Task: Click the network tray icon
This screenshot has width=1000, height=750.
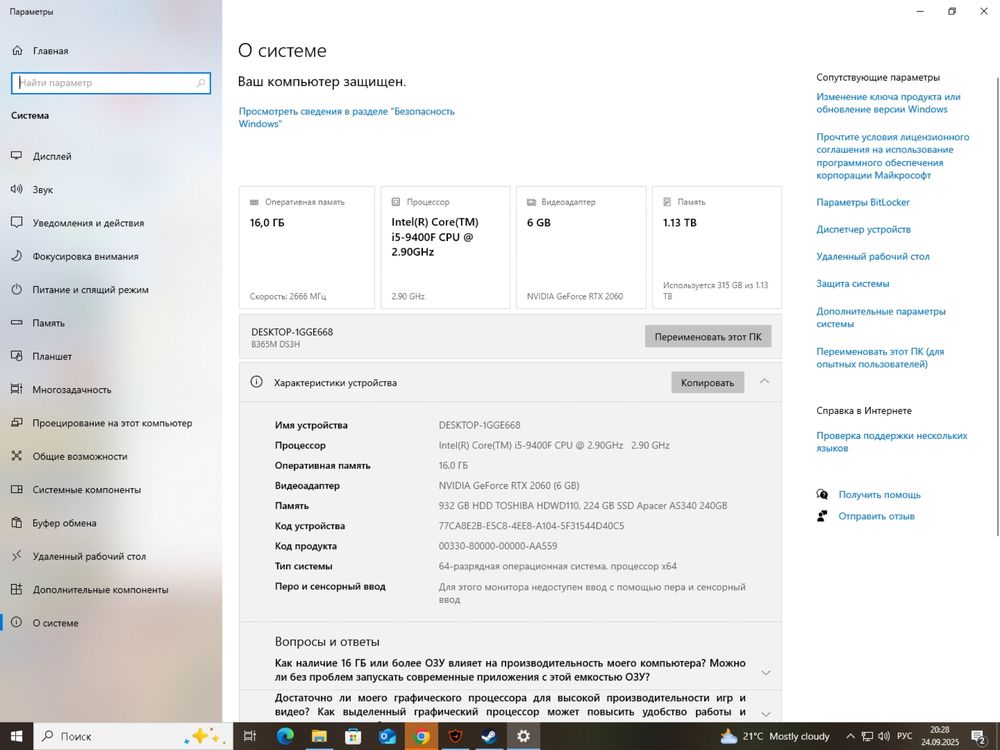Action: (x=867, y=737)
